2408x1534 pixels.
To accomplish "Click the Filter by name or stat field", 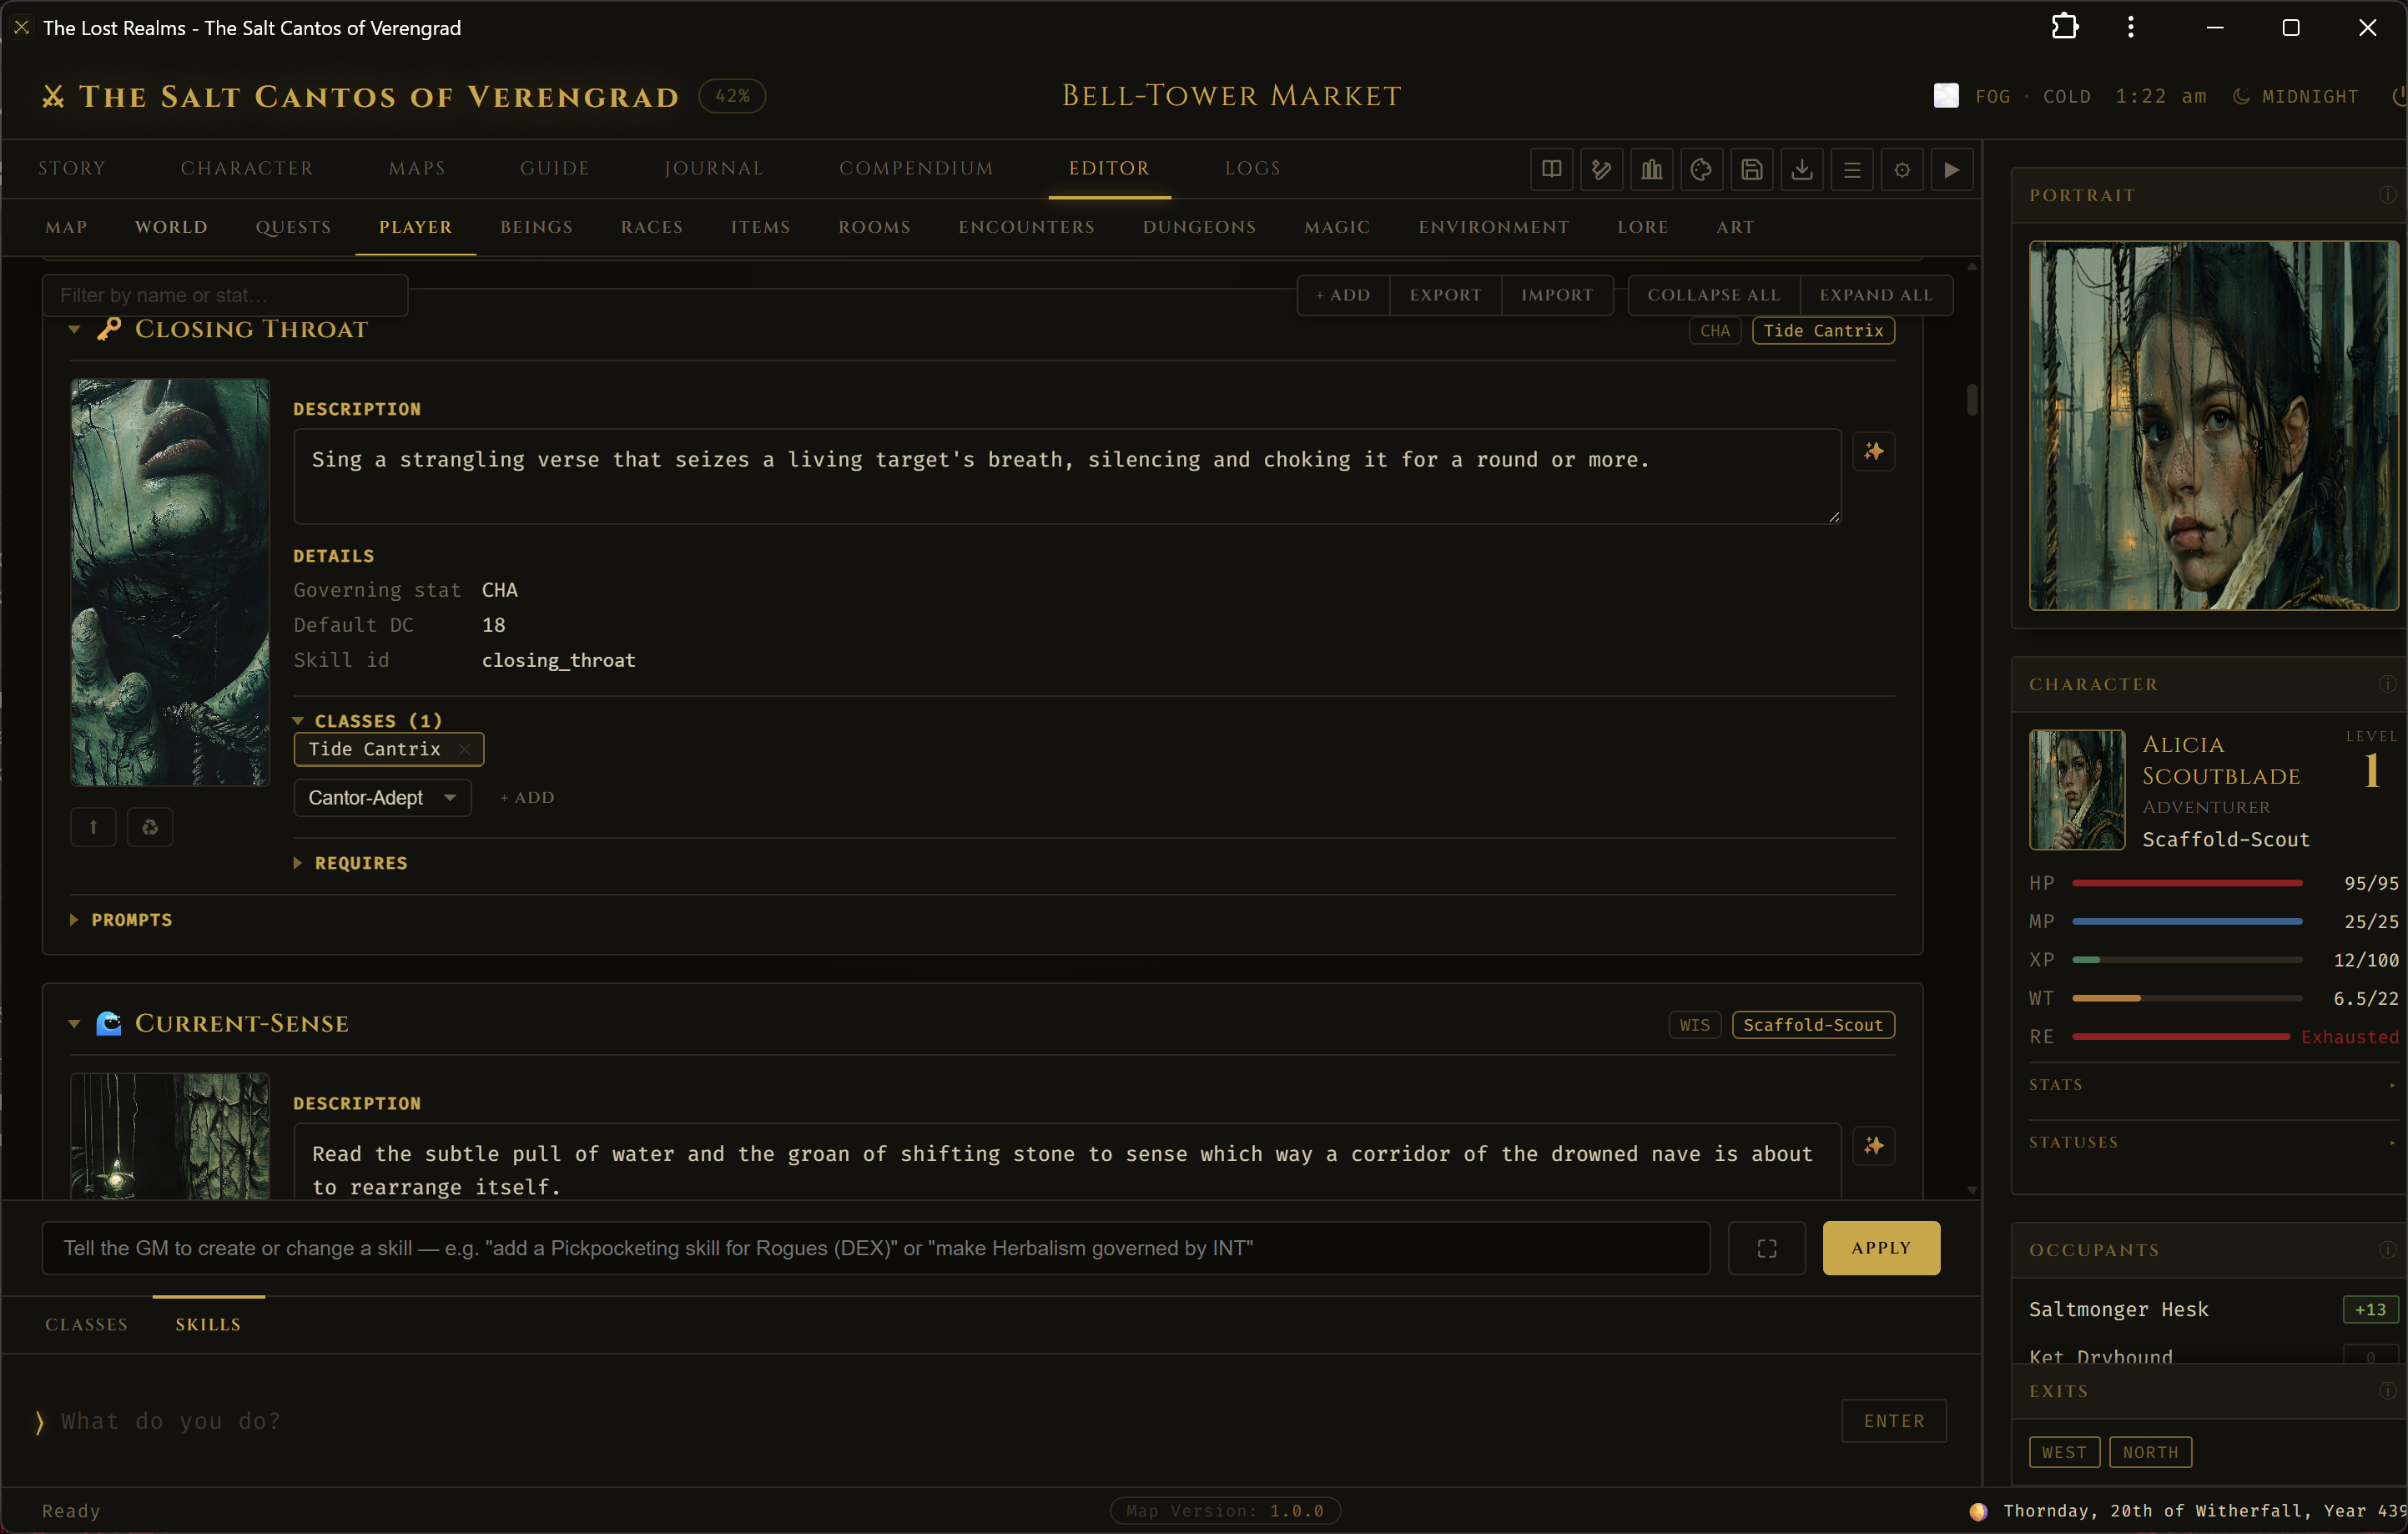I will point(225,295).
